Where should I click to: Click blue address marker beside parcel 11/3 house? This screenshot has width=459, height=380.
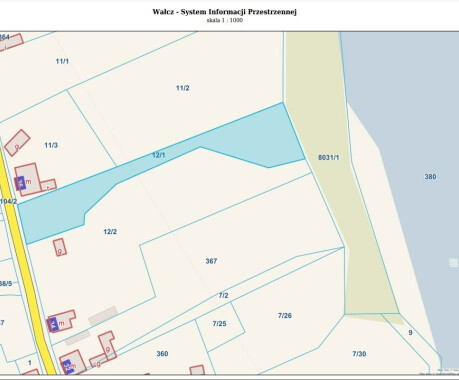20,183
